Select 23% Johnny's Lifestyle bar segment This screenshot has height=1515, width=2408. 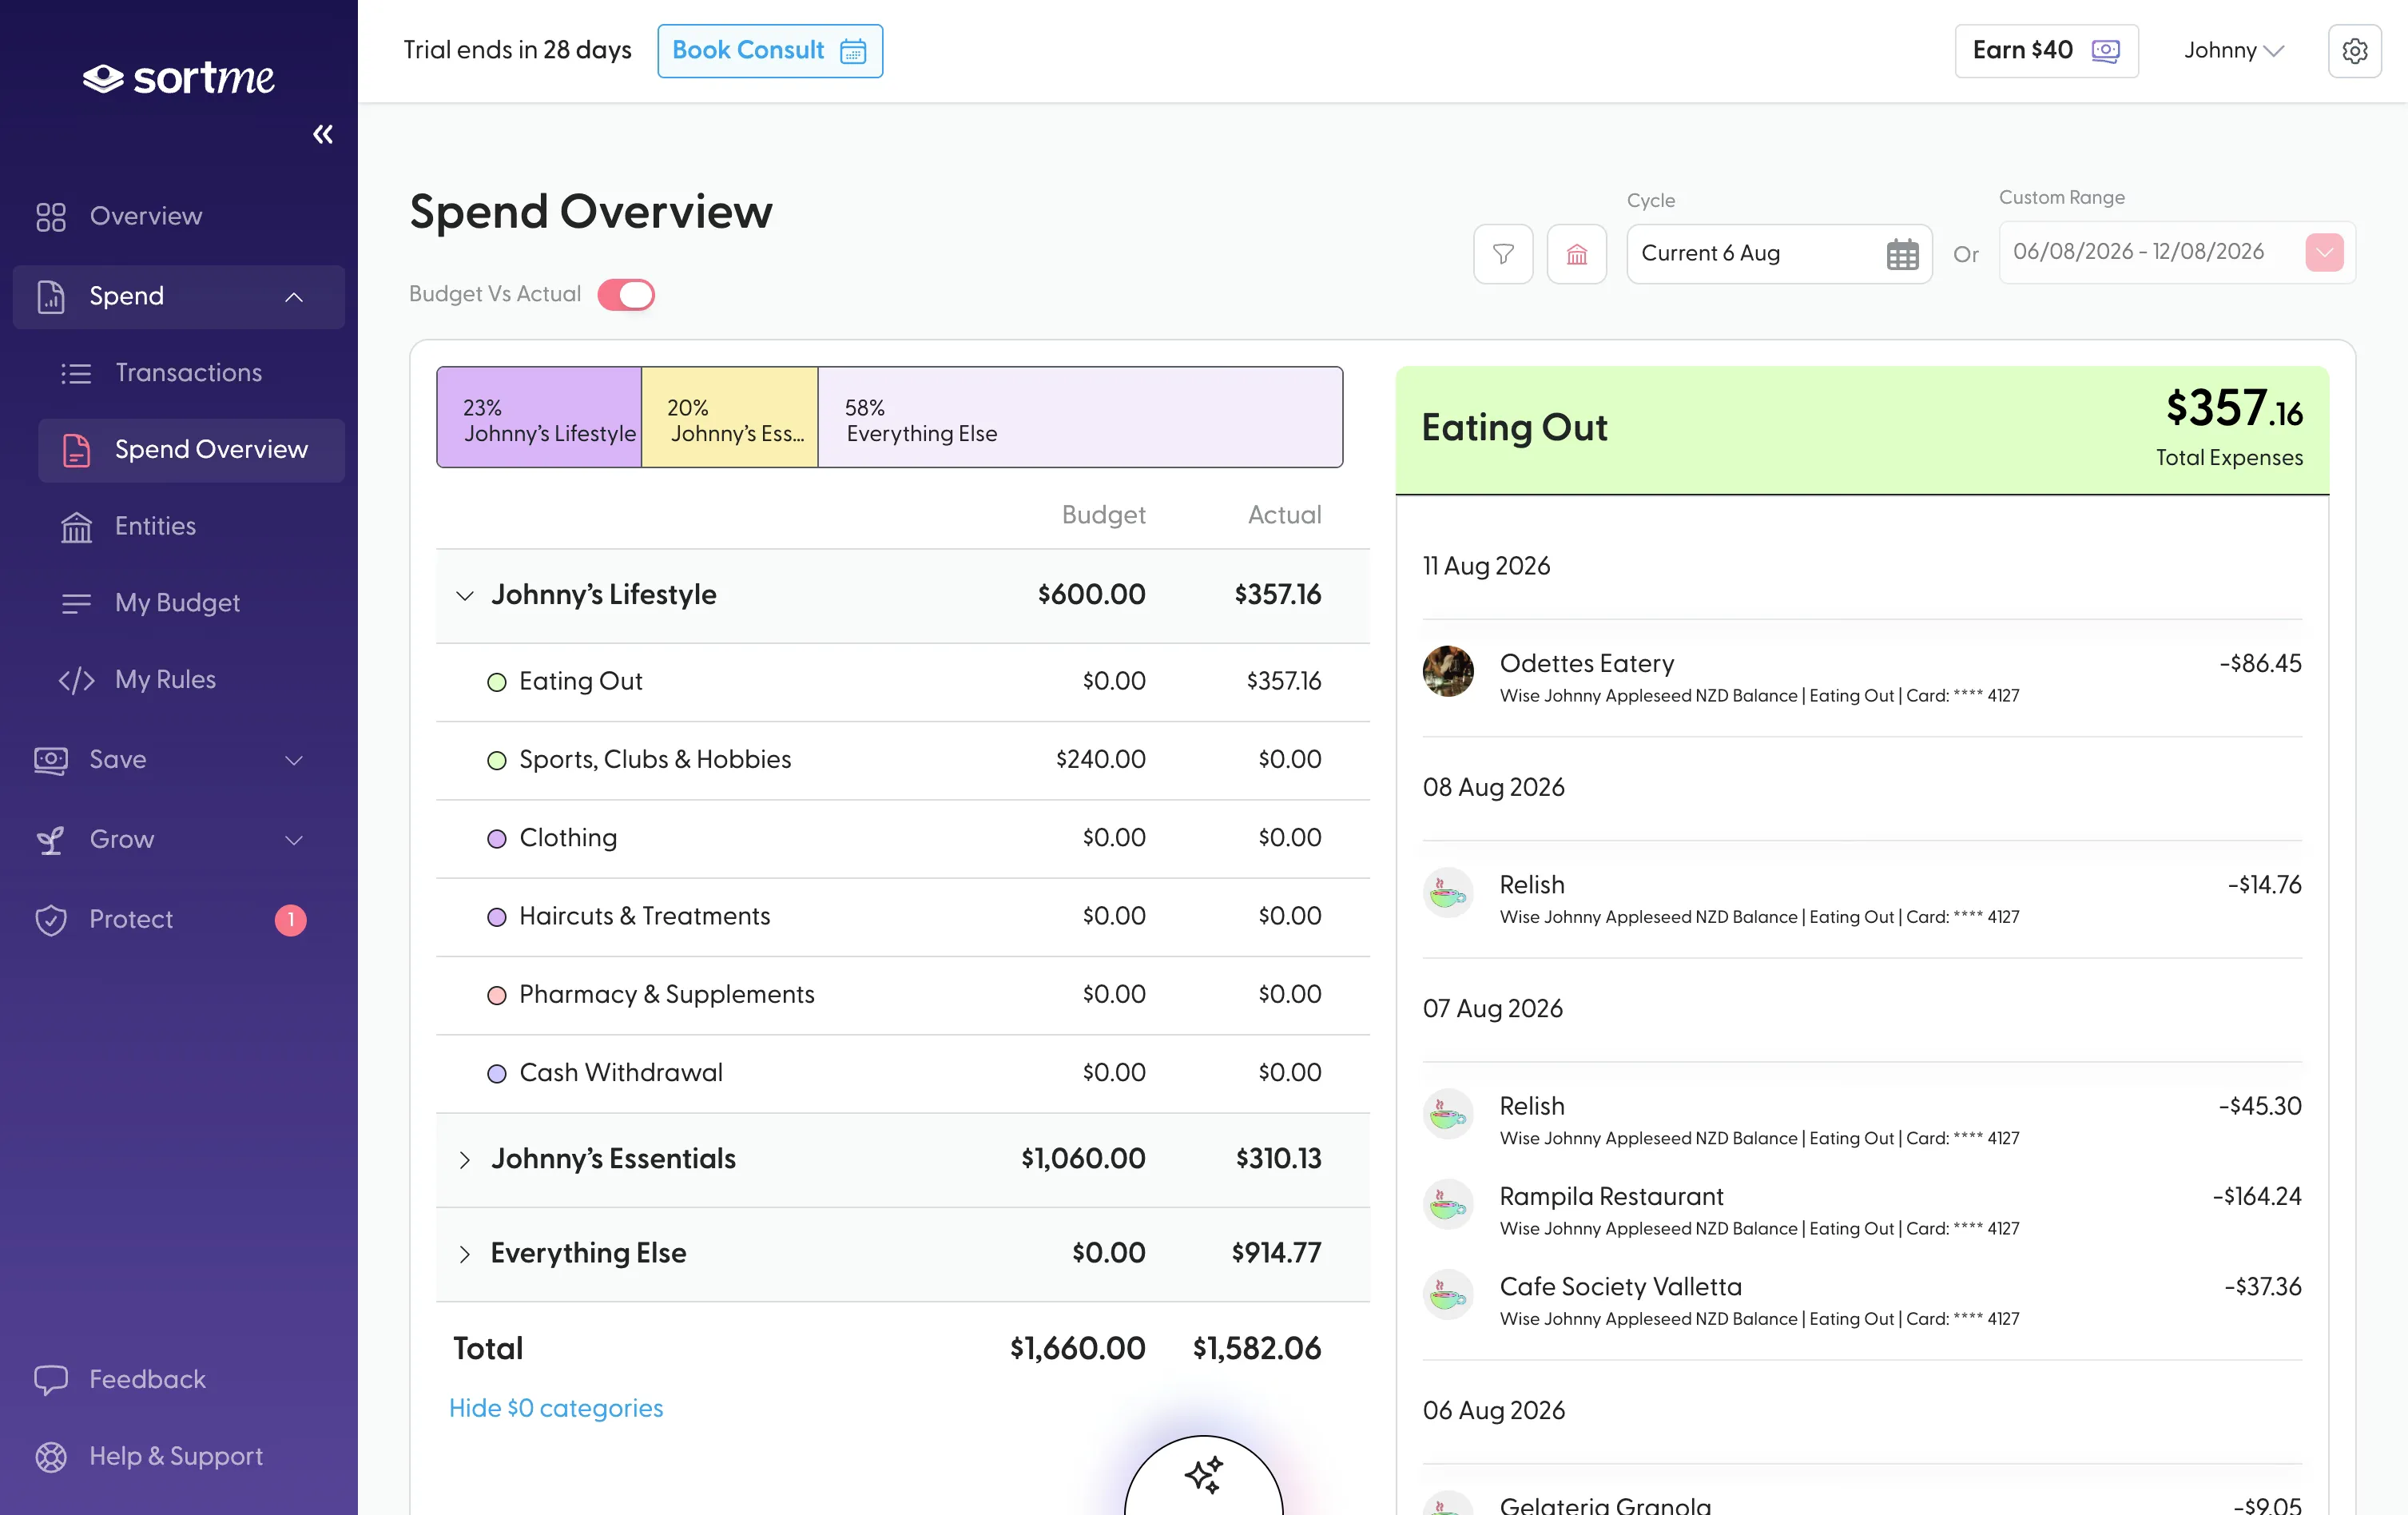(x=539, y=418)
